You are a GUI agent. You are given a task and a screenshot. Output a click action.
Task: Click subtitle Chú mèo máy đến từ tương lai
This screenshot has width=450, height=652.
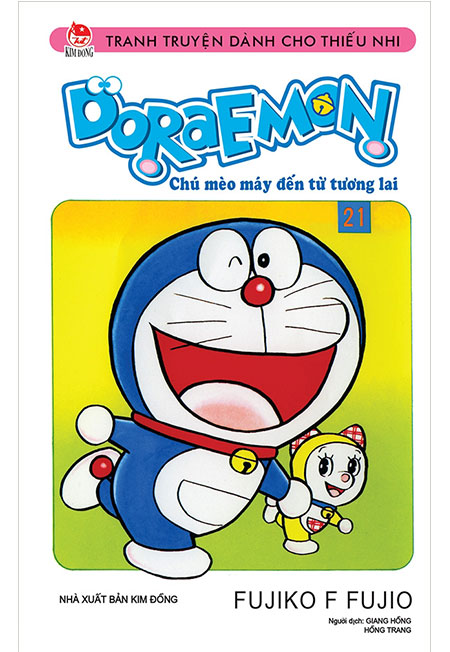tap(284, 184)
